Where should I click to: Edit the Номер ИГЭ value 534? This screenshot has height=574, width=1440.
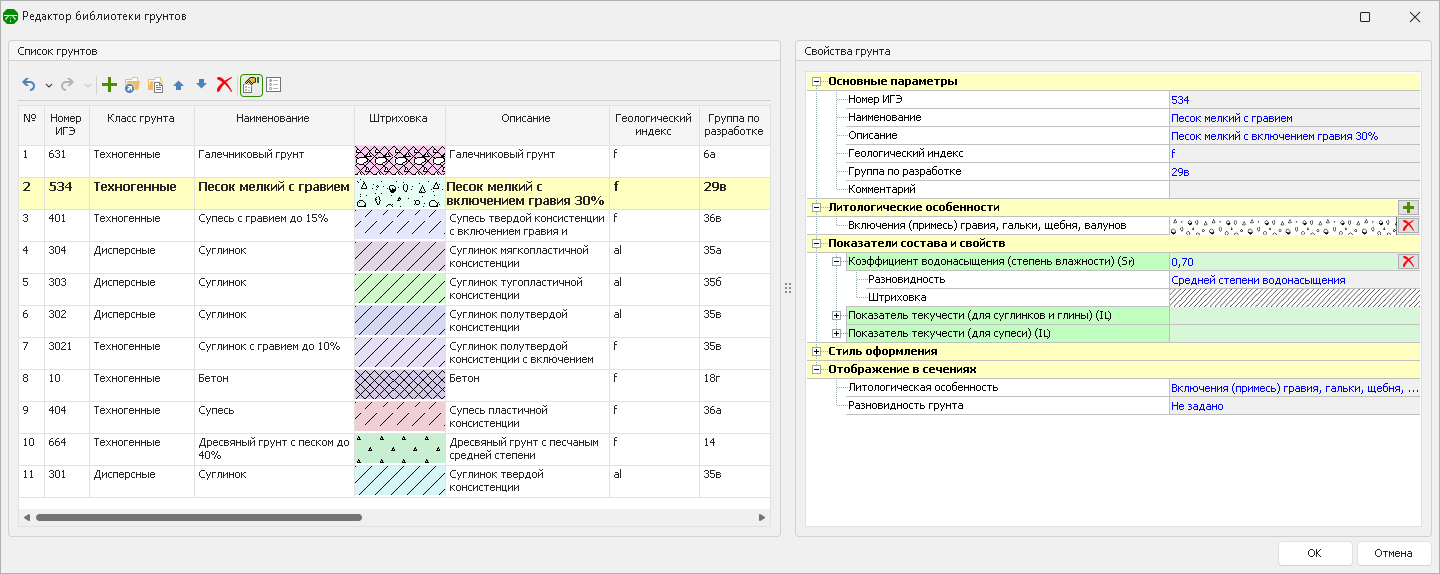[x=1295, y=99]
